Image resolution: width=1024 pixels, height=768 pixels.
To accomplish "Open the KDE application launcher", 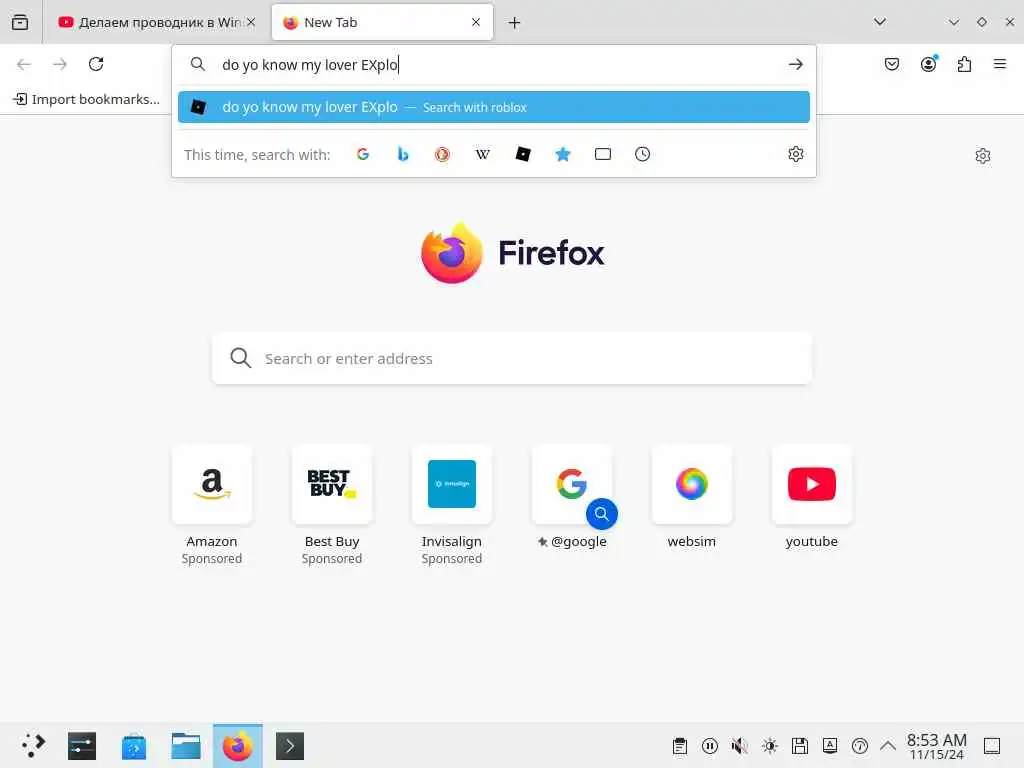I will pos(32,746).
